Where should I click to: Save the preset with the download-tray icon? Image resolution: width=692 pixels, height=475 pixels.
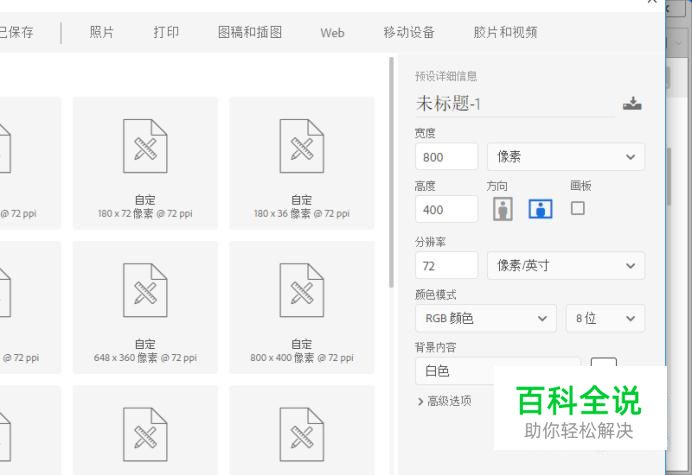click(632, 104)
